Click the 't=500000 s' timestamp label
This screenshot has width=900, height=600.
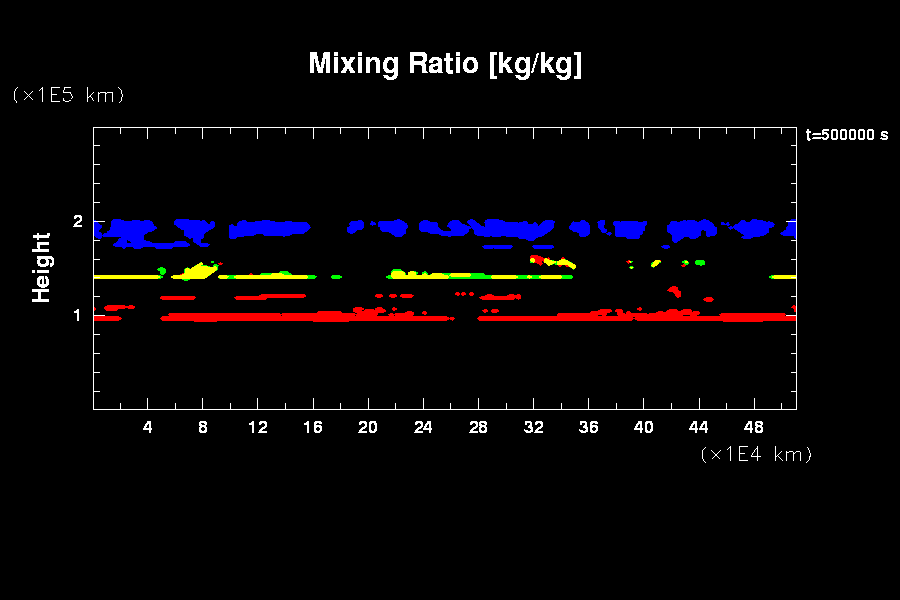pos(846,135)
